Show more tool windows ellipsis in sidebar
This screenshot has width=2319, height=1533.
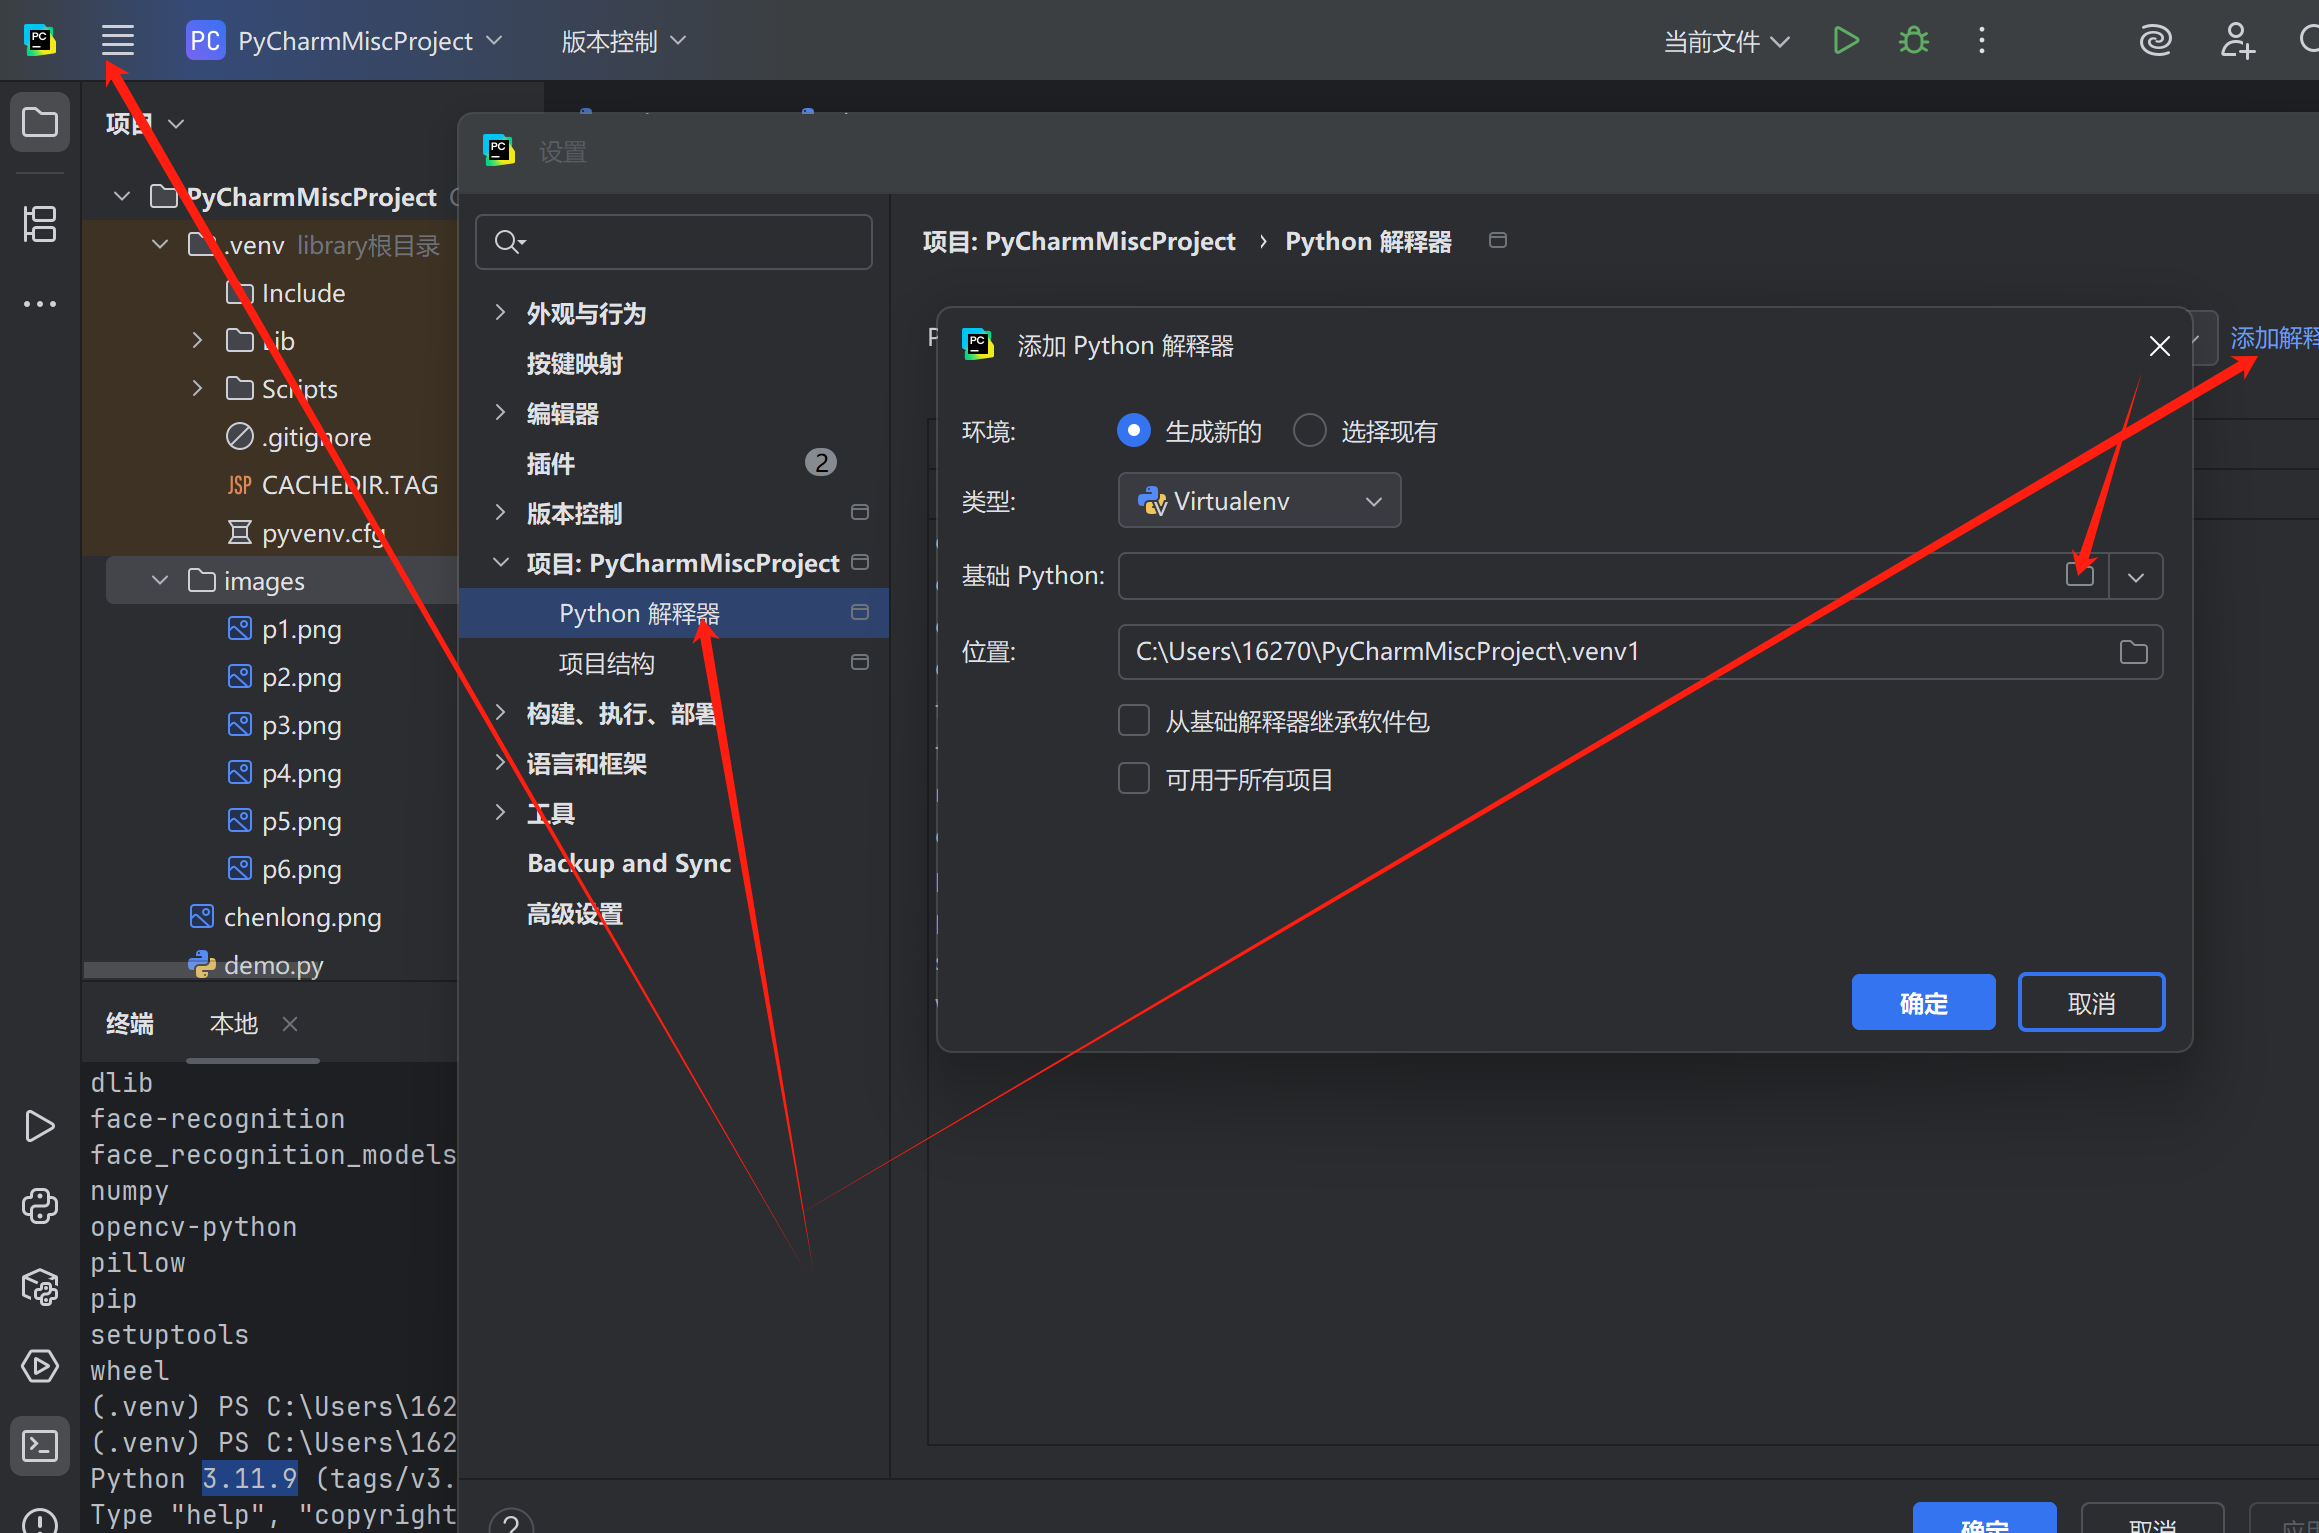coord(40,304)
